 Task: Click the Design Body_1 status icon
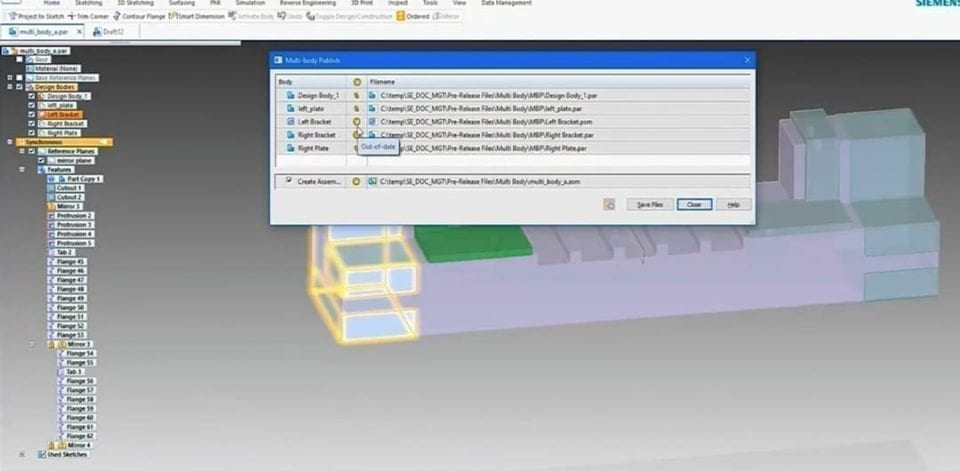(x=357, y=96)
